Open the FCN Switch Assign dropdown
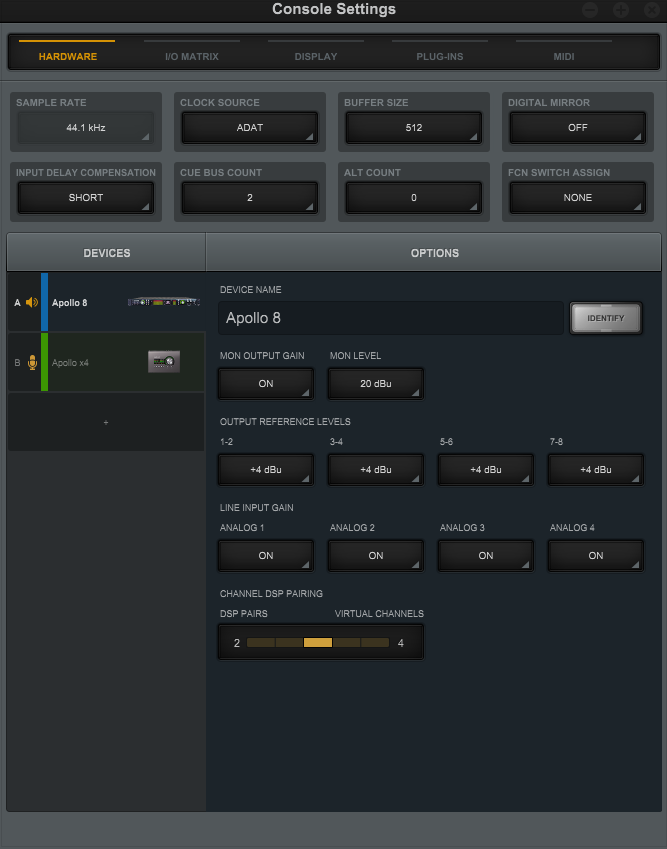 (x=578, y=198)
